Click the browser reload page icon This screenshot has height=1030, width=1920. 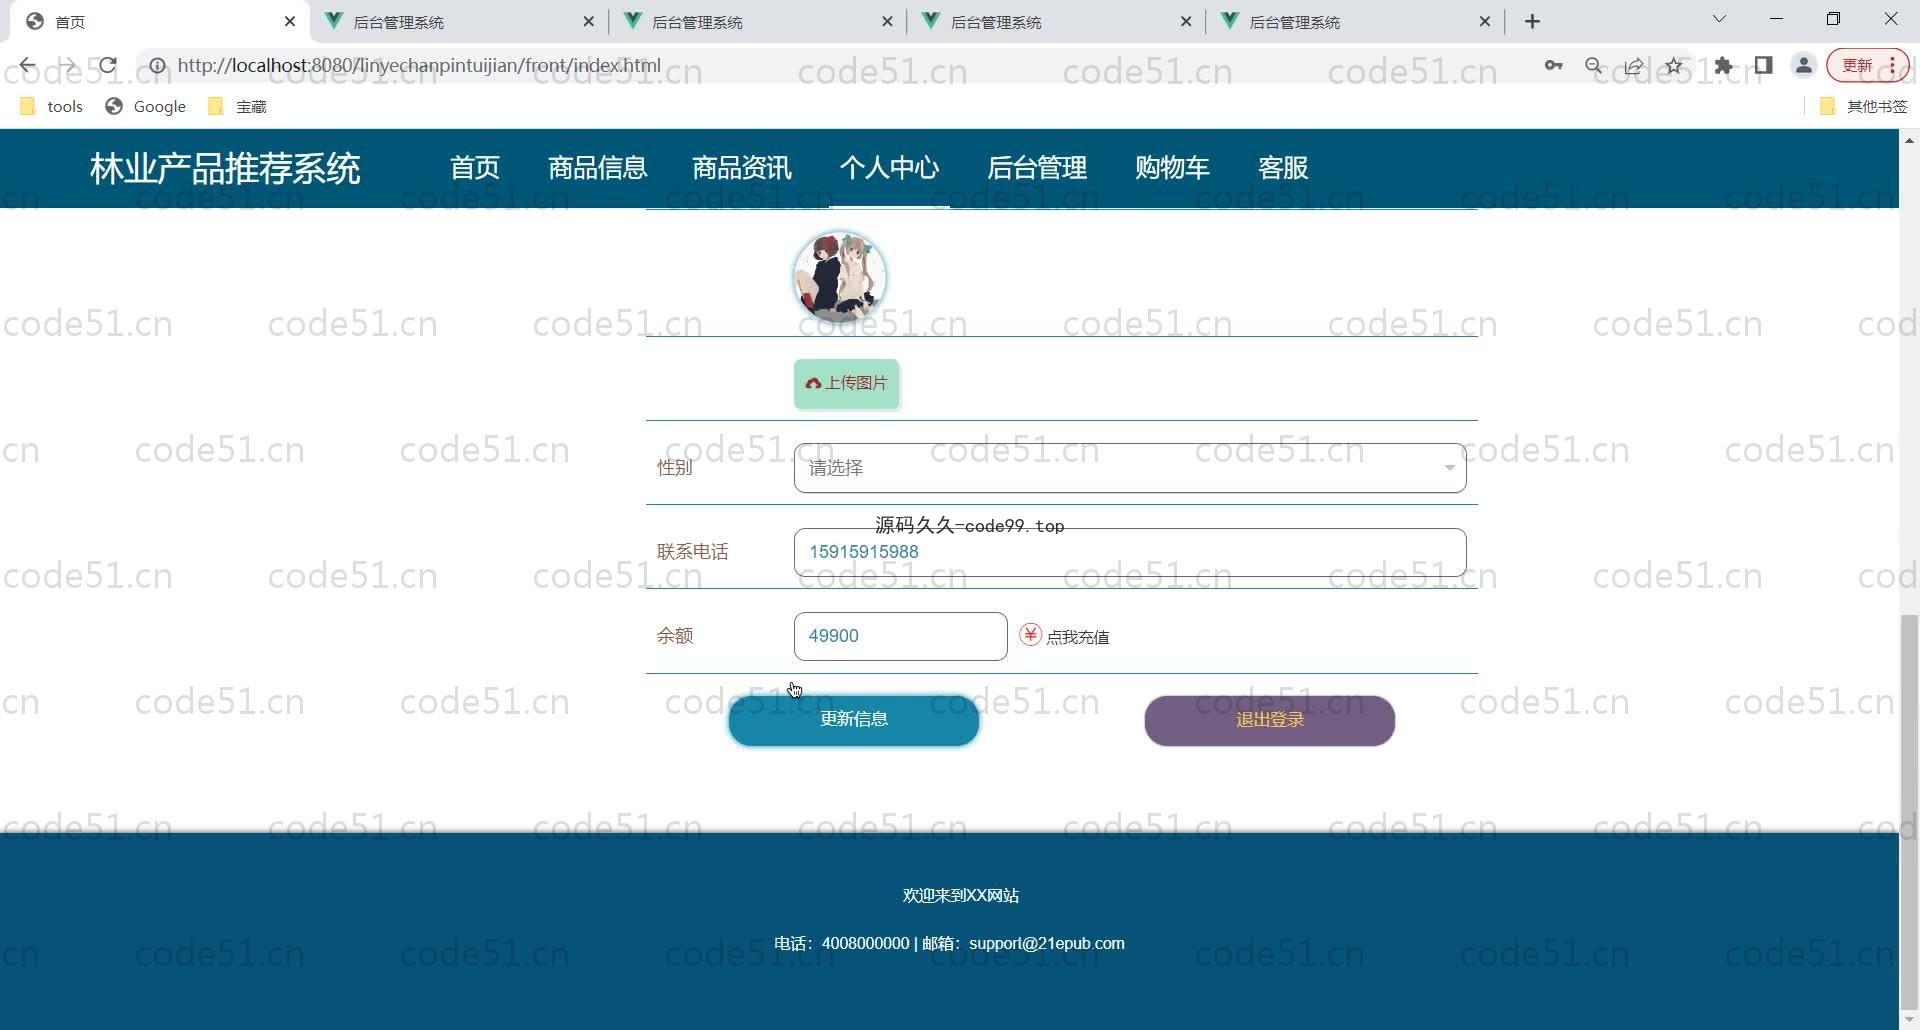(108, 66)
